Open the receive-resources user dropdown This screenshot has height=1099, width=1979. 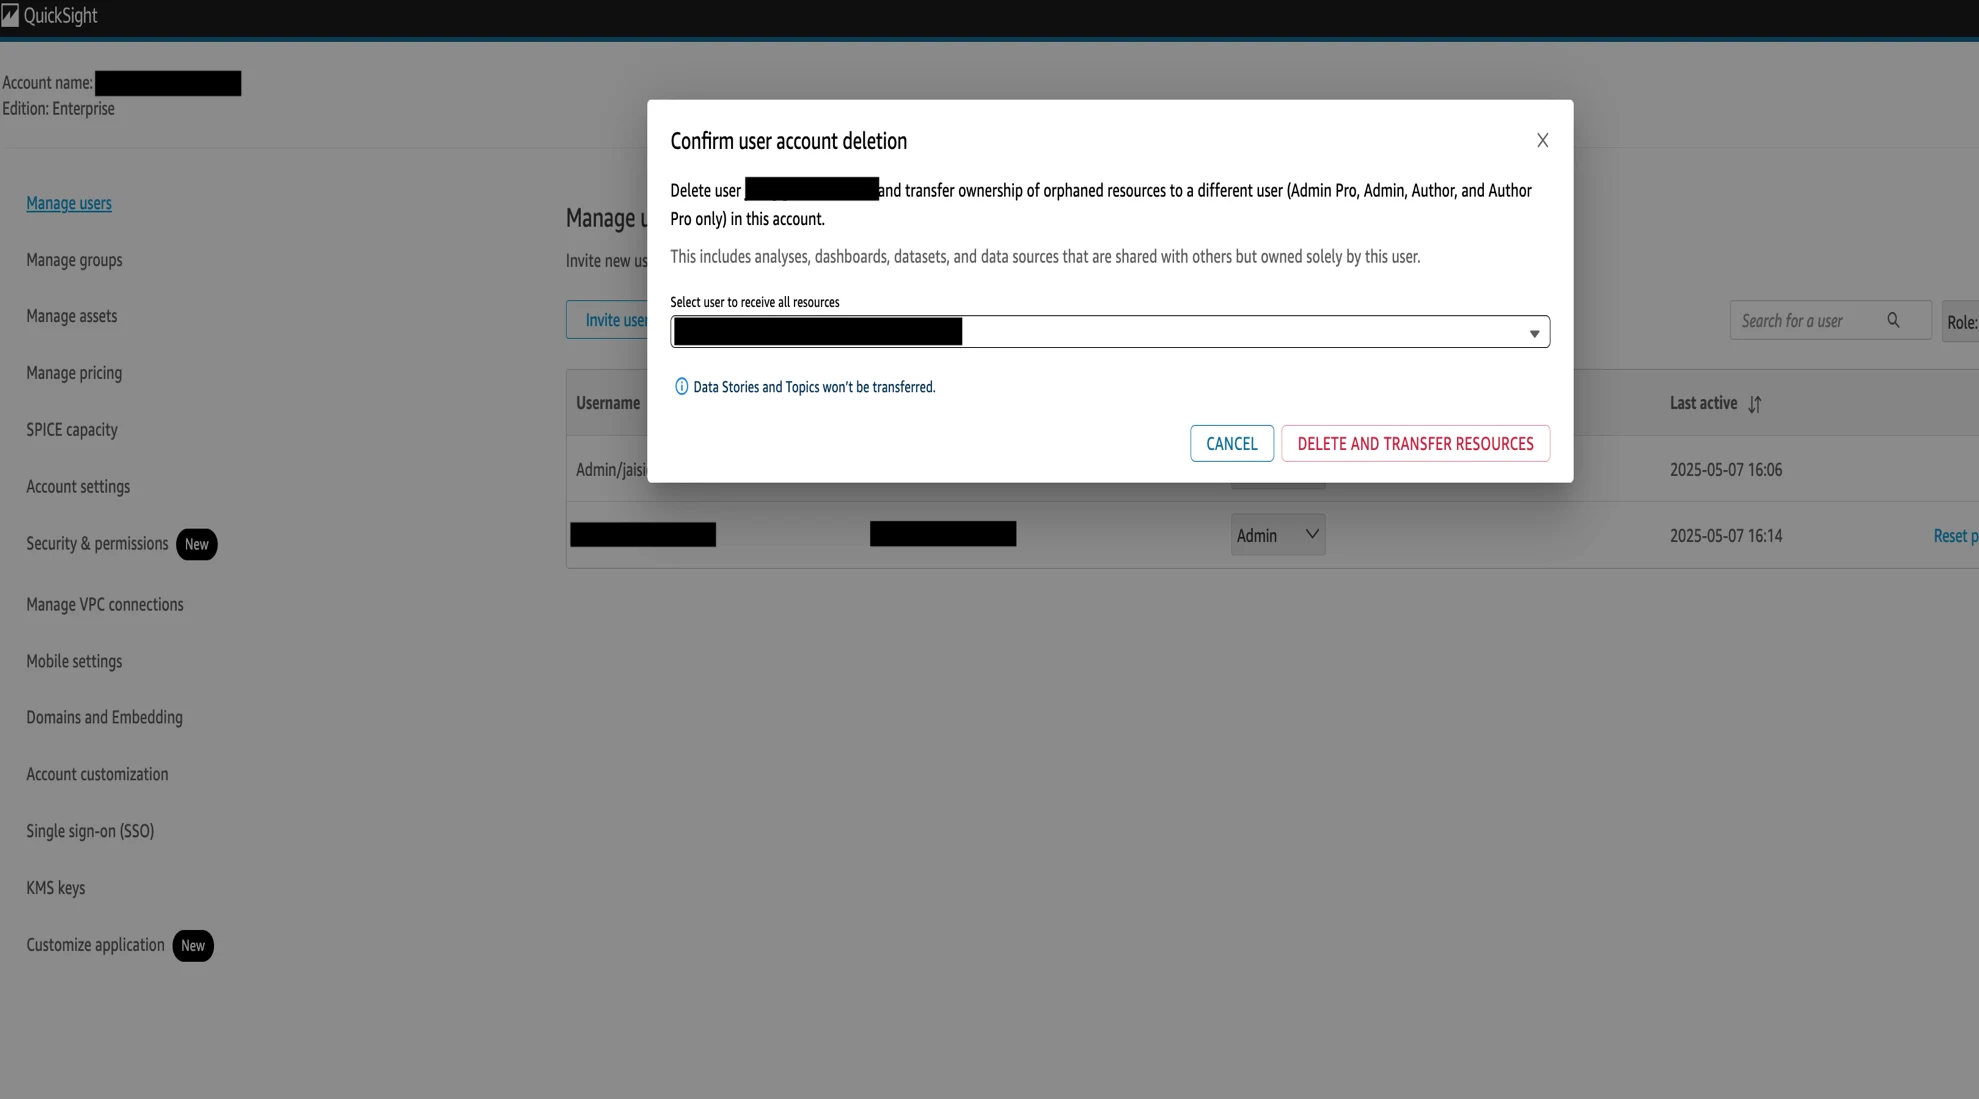(x=1110, y=332)
